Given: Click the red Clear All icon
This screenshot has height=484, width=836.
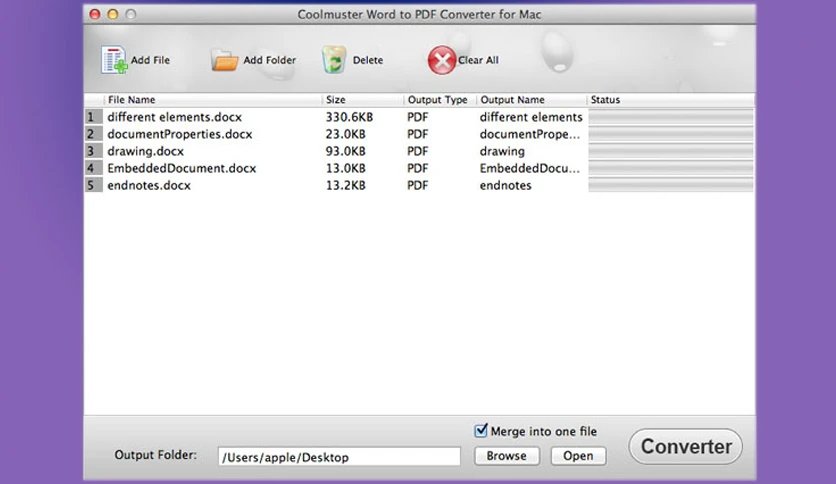Looking at the screenshot, I should (x=441, y=60).
